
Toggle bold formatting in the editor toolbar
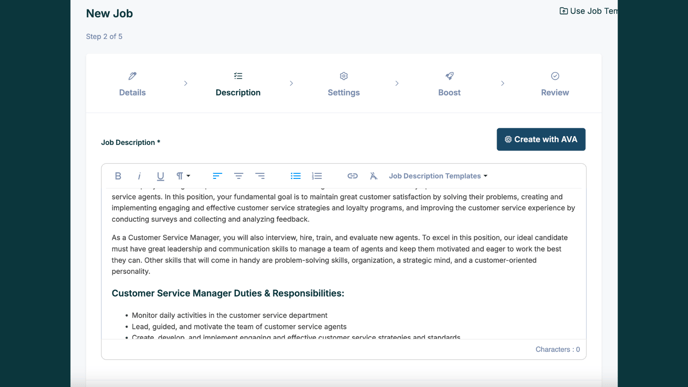pyautogui.click(x=118, y=176)
